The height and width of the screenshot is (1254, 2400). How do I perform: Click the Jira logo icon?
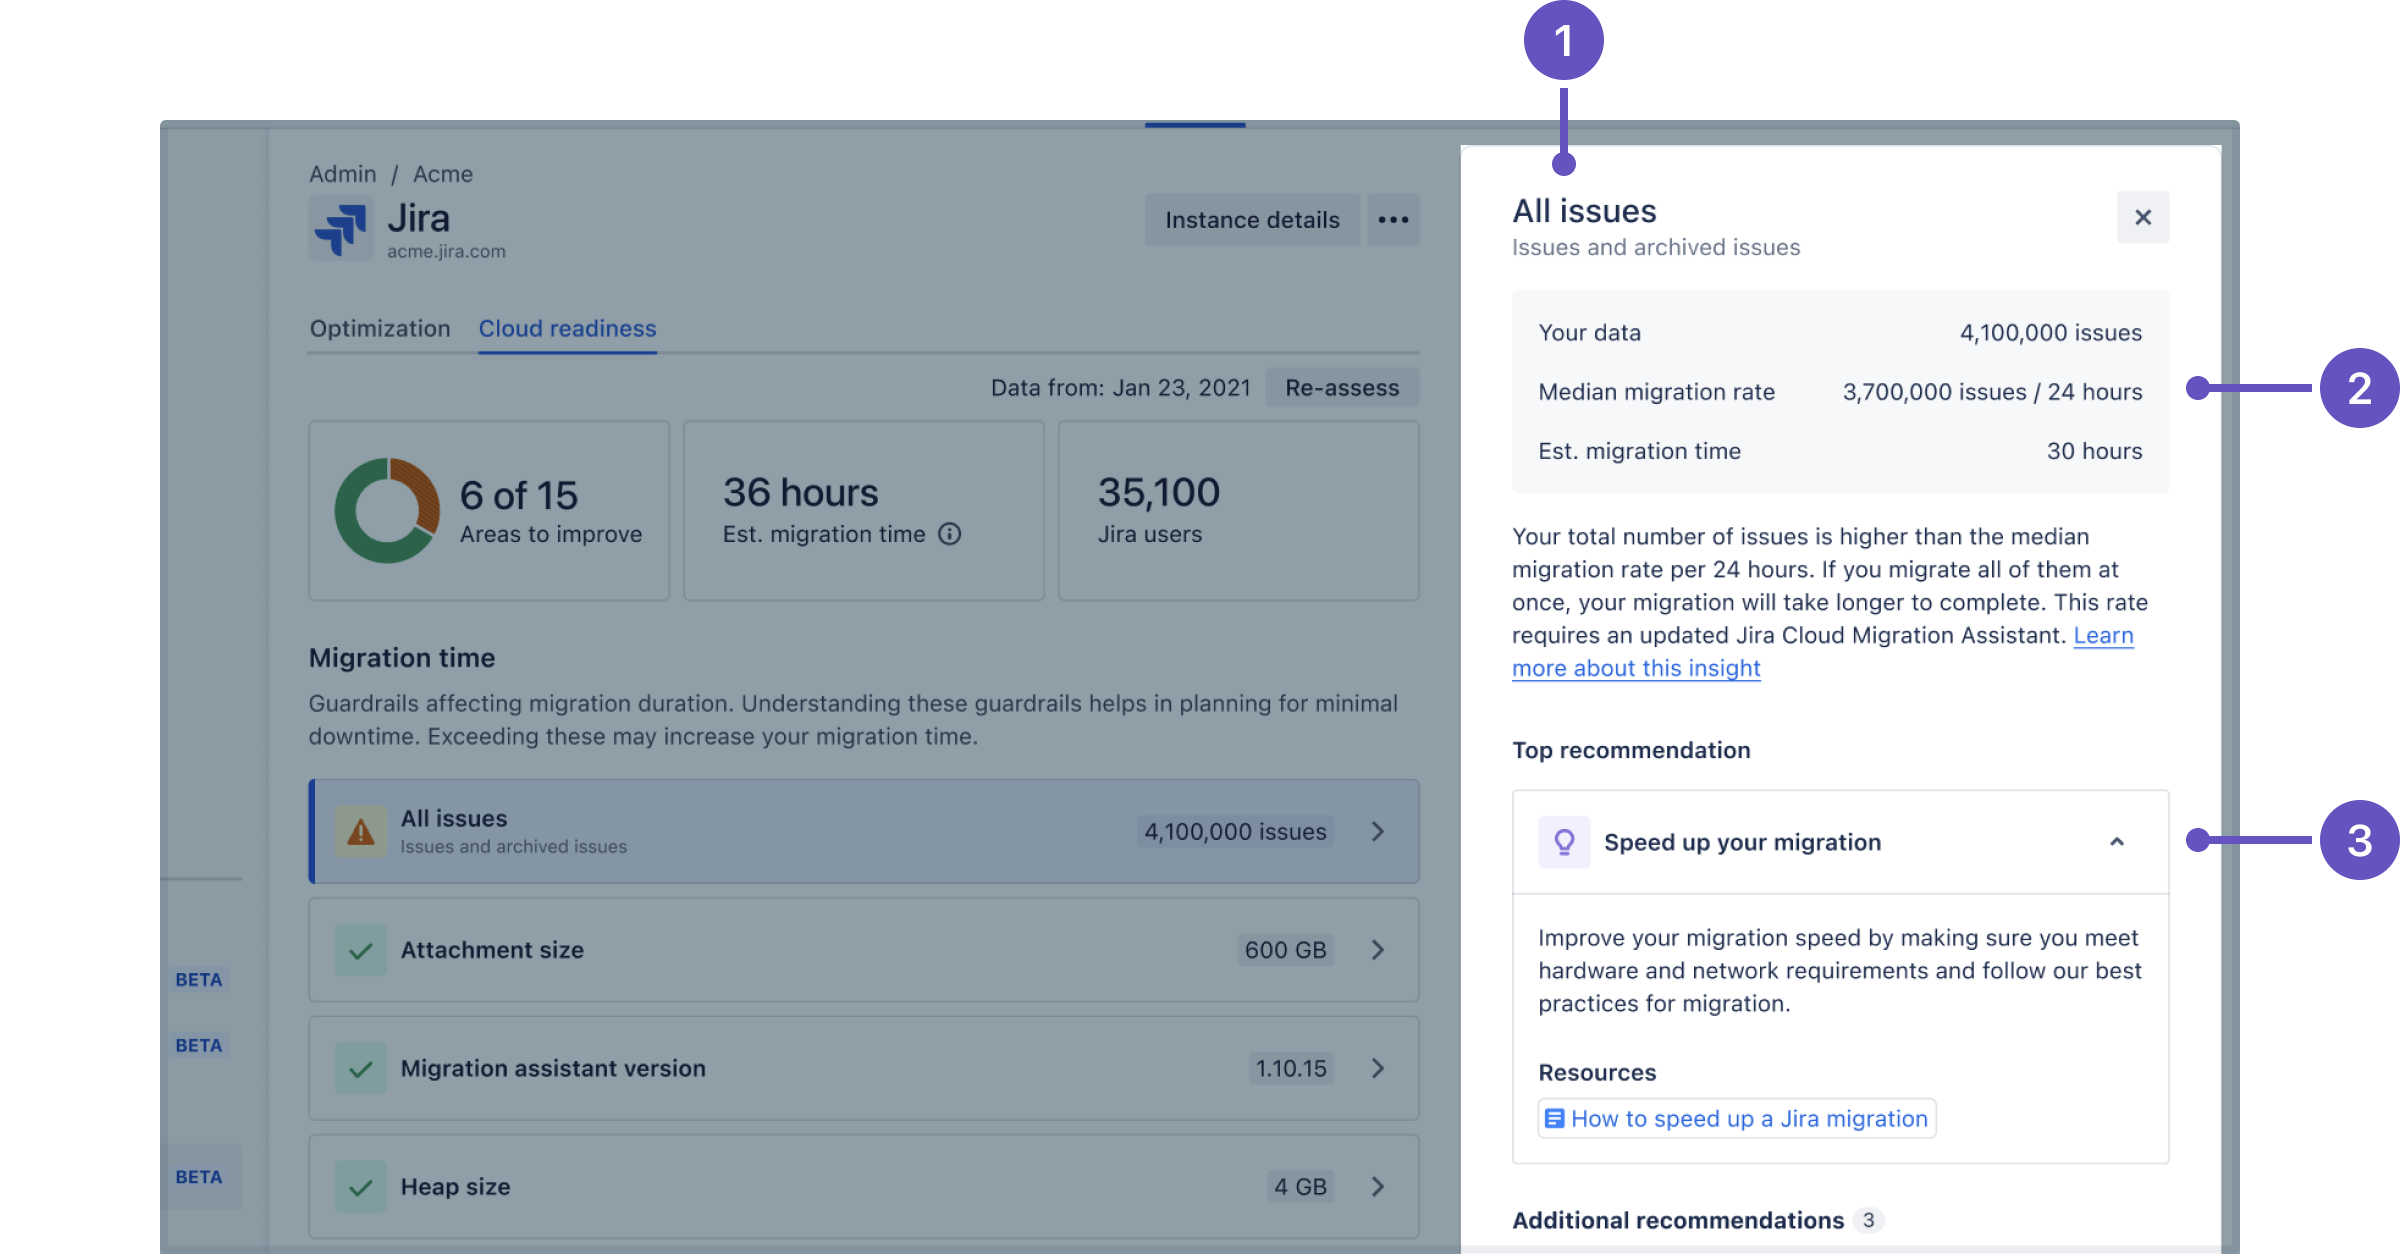341,228
